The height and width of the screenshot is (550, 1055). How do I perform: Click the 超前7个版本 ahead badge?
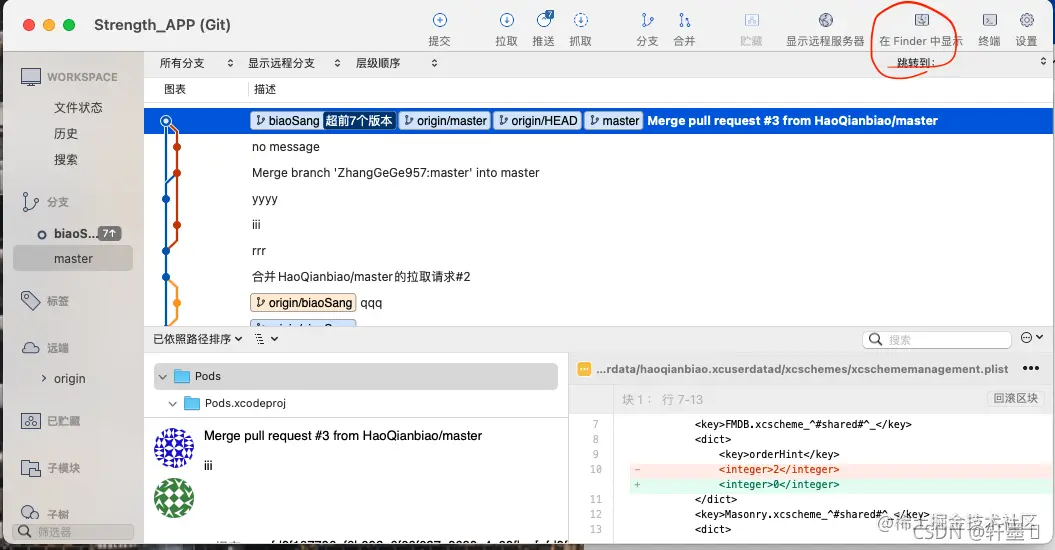tap(359, 121)
